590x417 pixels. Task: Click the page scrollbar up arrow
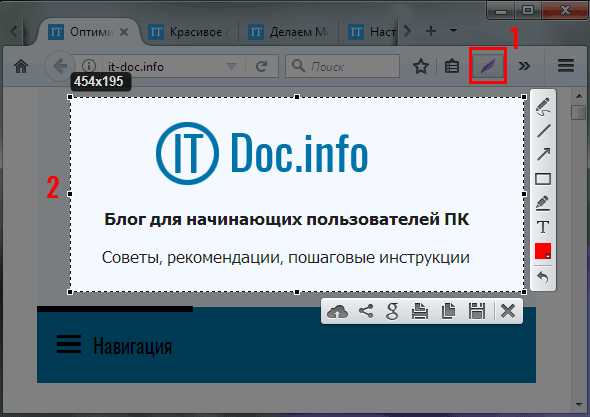tap(579, 97)
